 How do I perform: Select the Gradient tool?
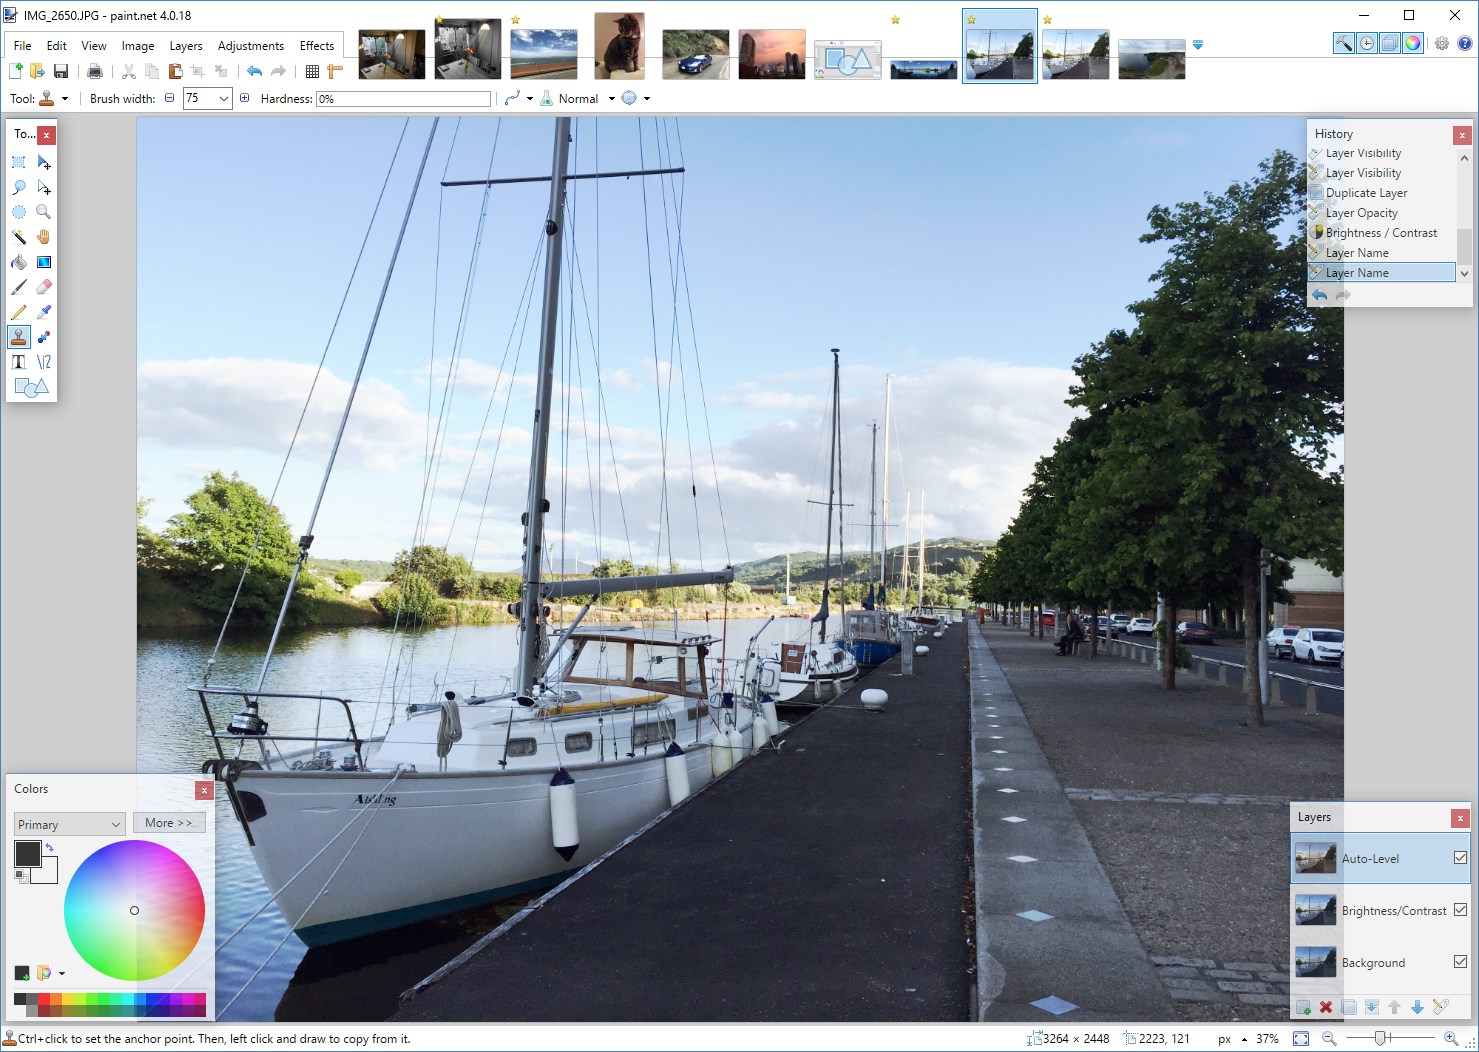tap(44, 262)
